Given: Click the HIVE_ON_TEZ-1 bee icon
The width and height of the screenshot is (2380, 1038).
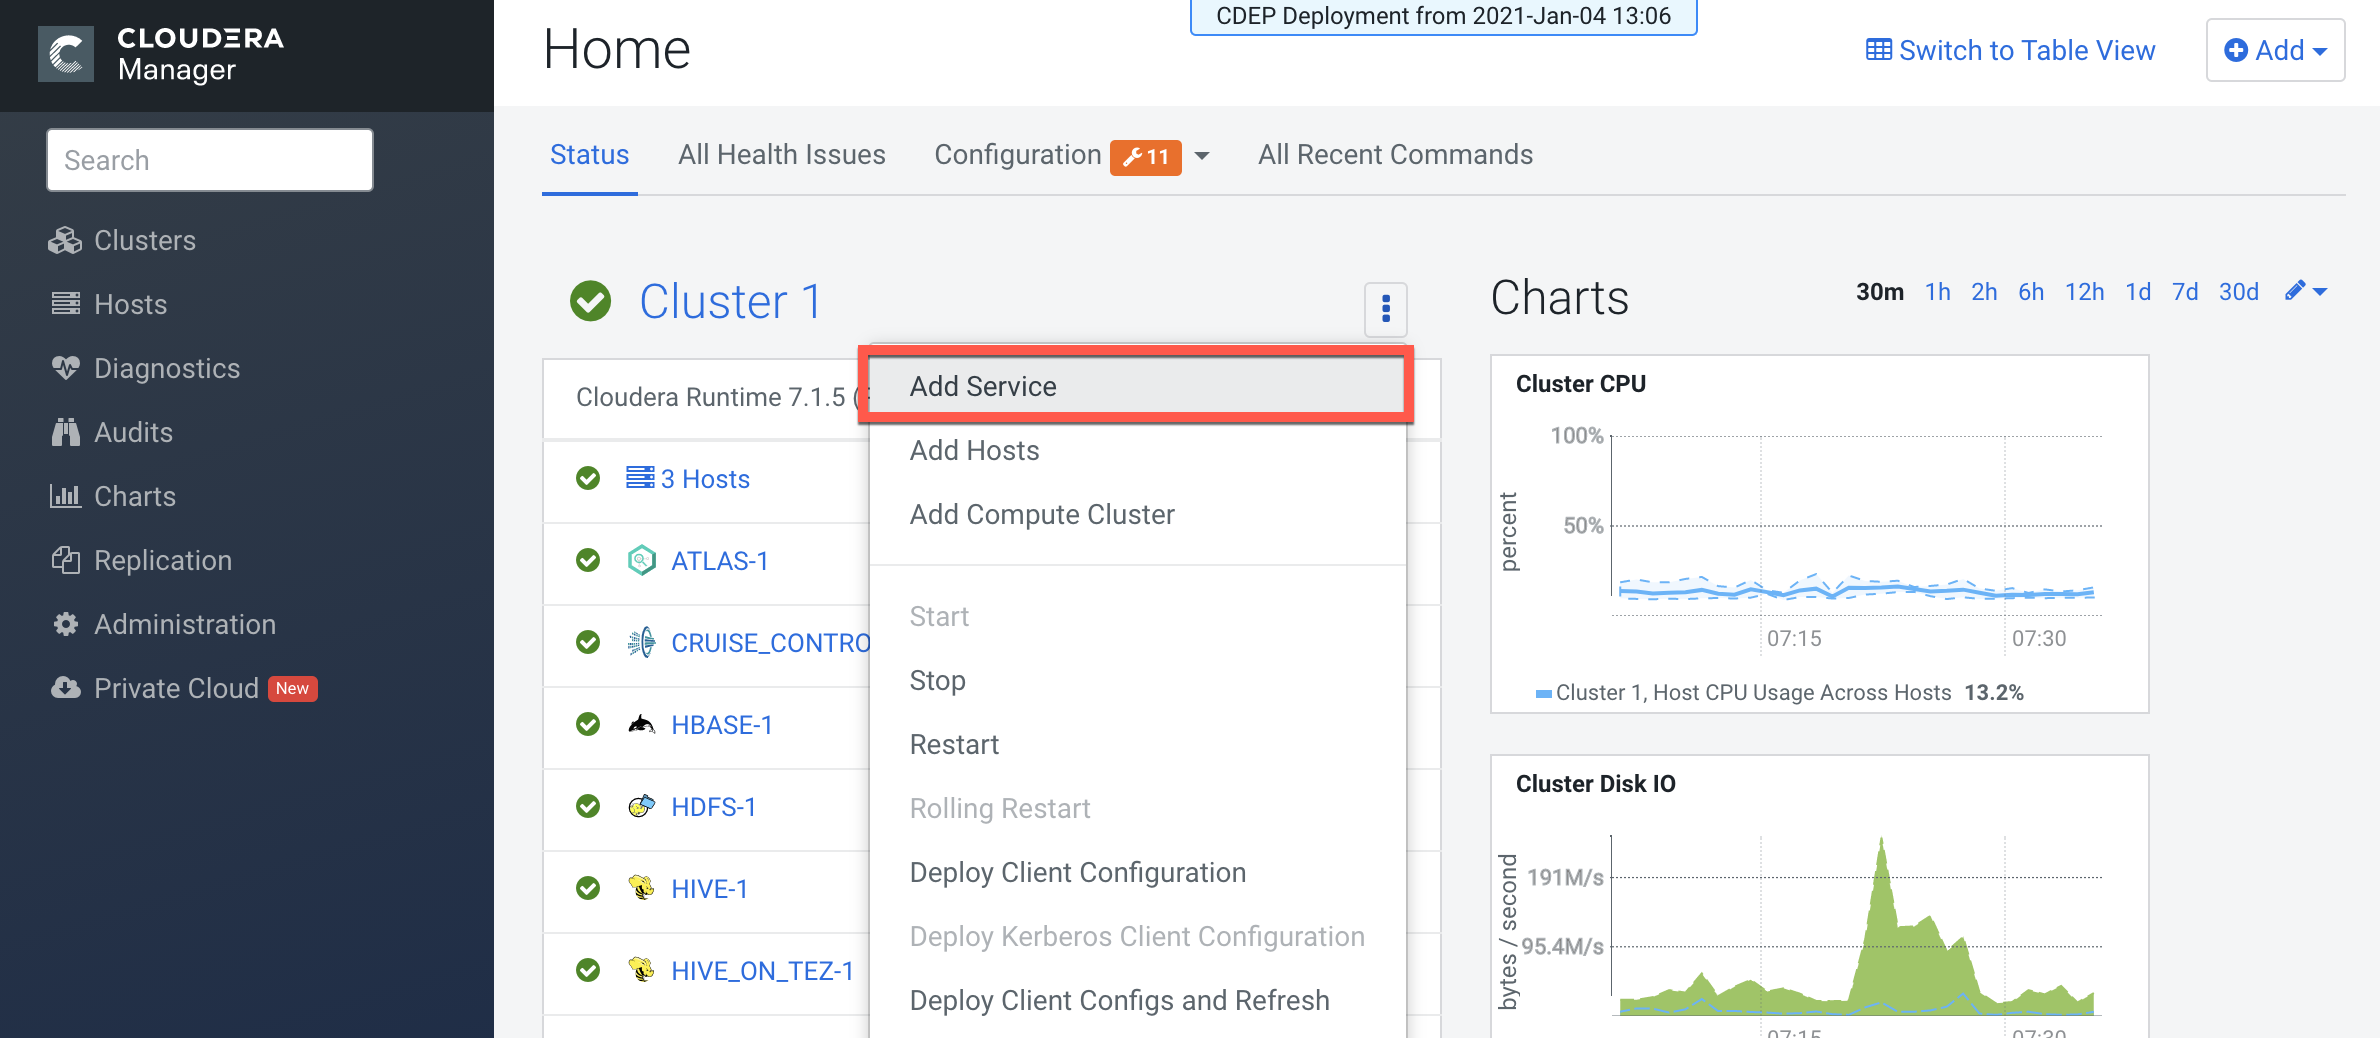Looking at the screenshot, I should [x=642, y=970].
